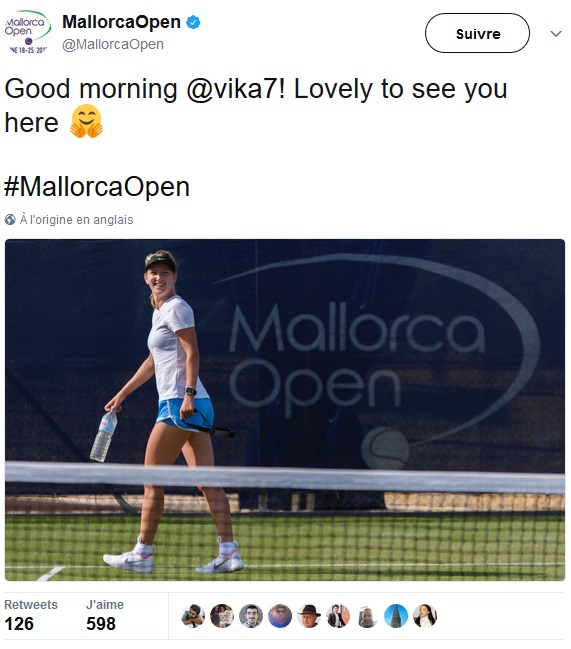Open the tennis player photo
The image size is (571, 649).
[285, 410]
